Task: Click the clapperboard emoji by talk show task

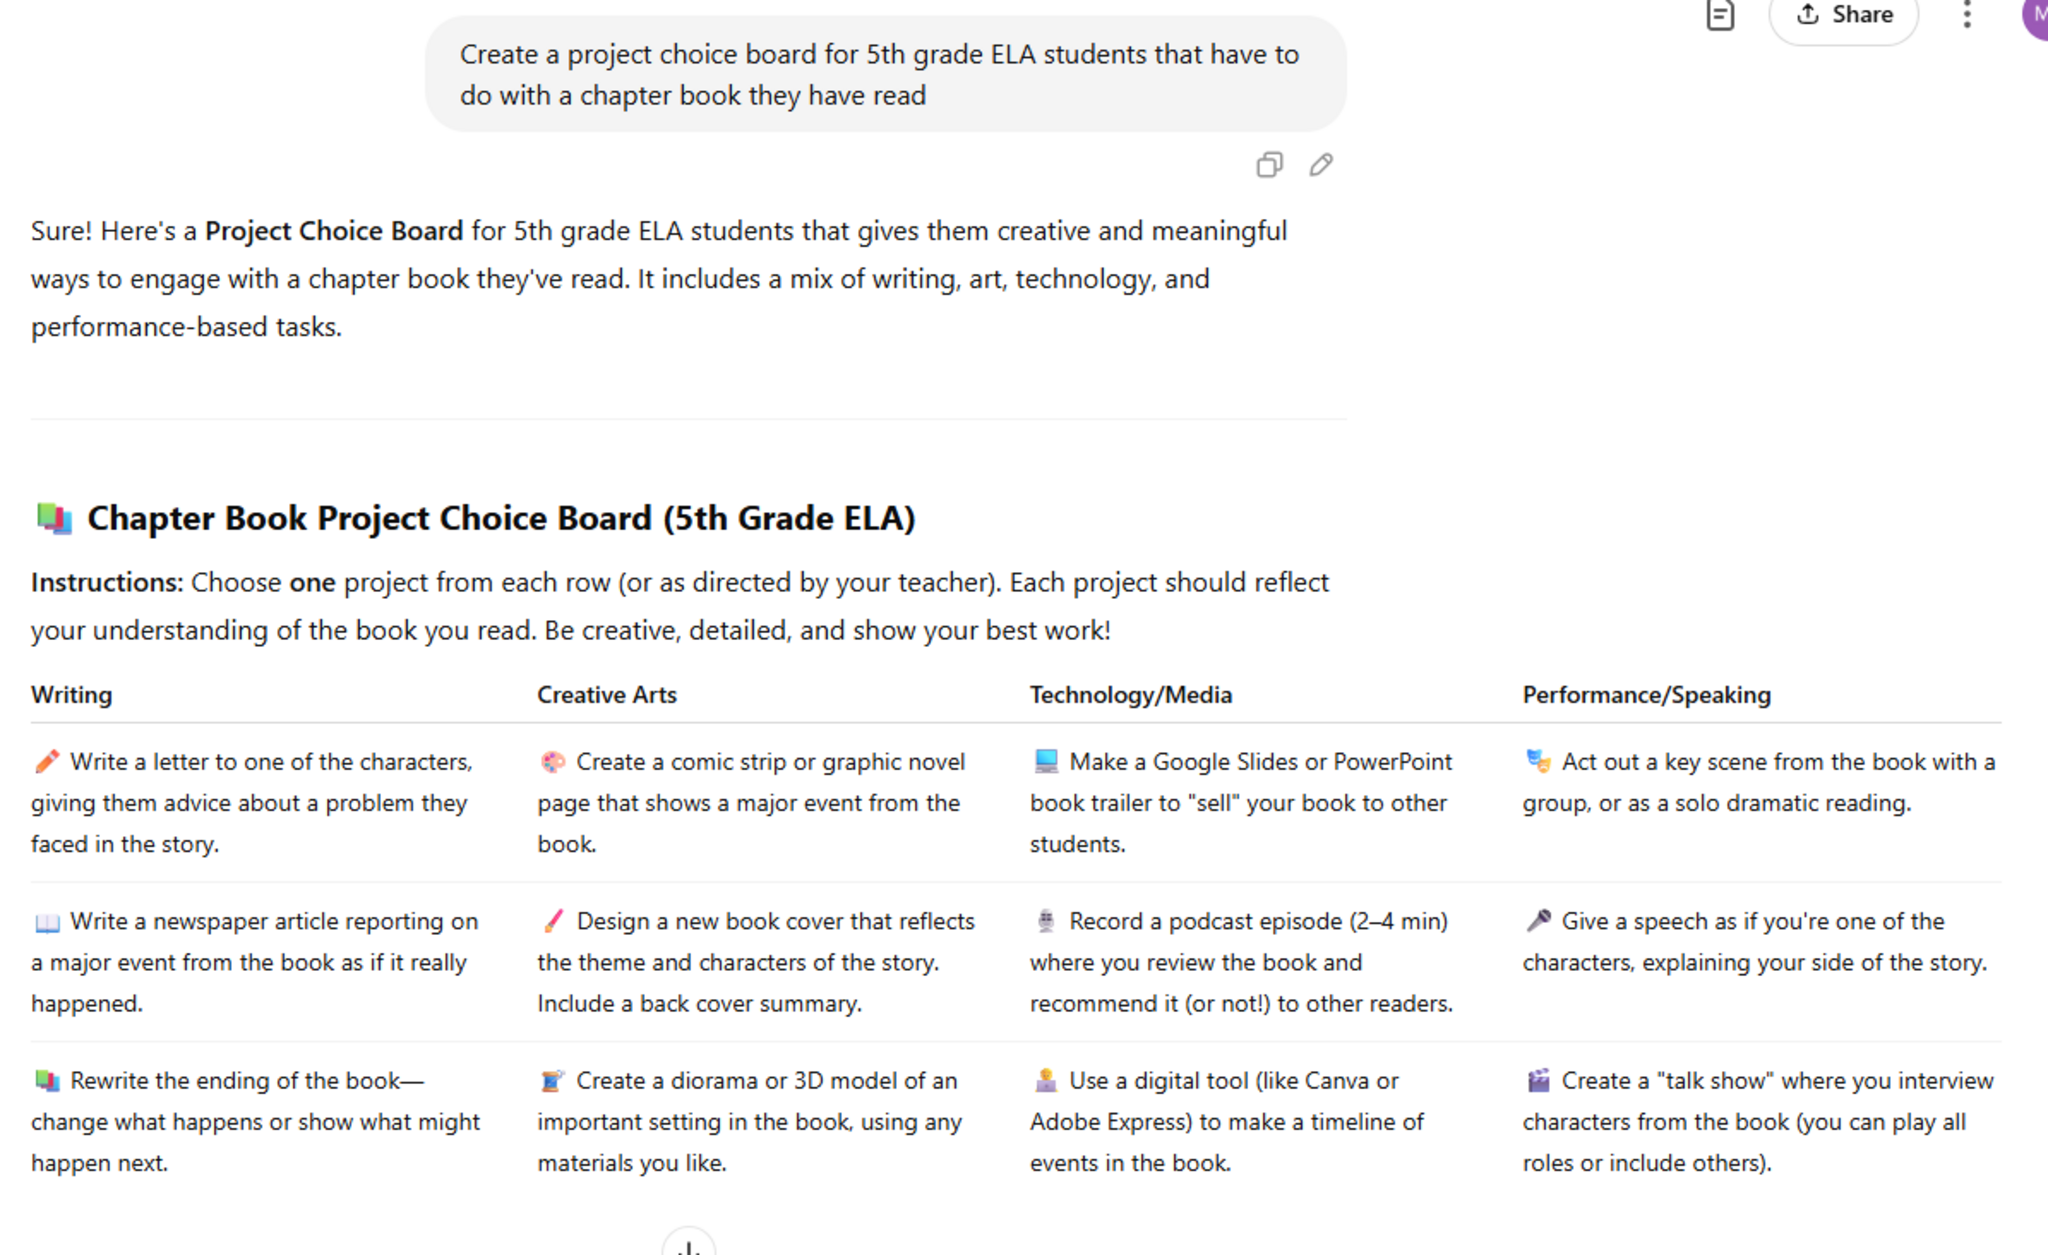Action: pos(1538,1081)
